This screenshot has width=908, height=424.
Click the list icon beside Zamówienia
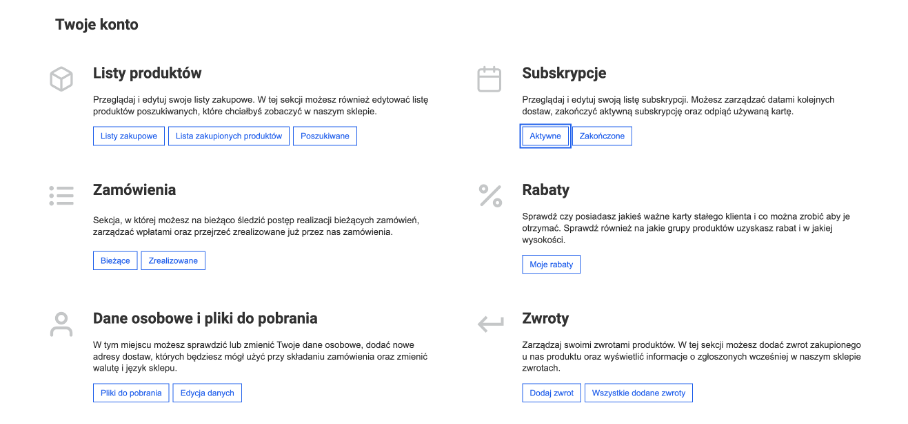point(61,196)
